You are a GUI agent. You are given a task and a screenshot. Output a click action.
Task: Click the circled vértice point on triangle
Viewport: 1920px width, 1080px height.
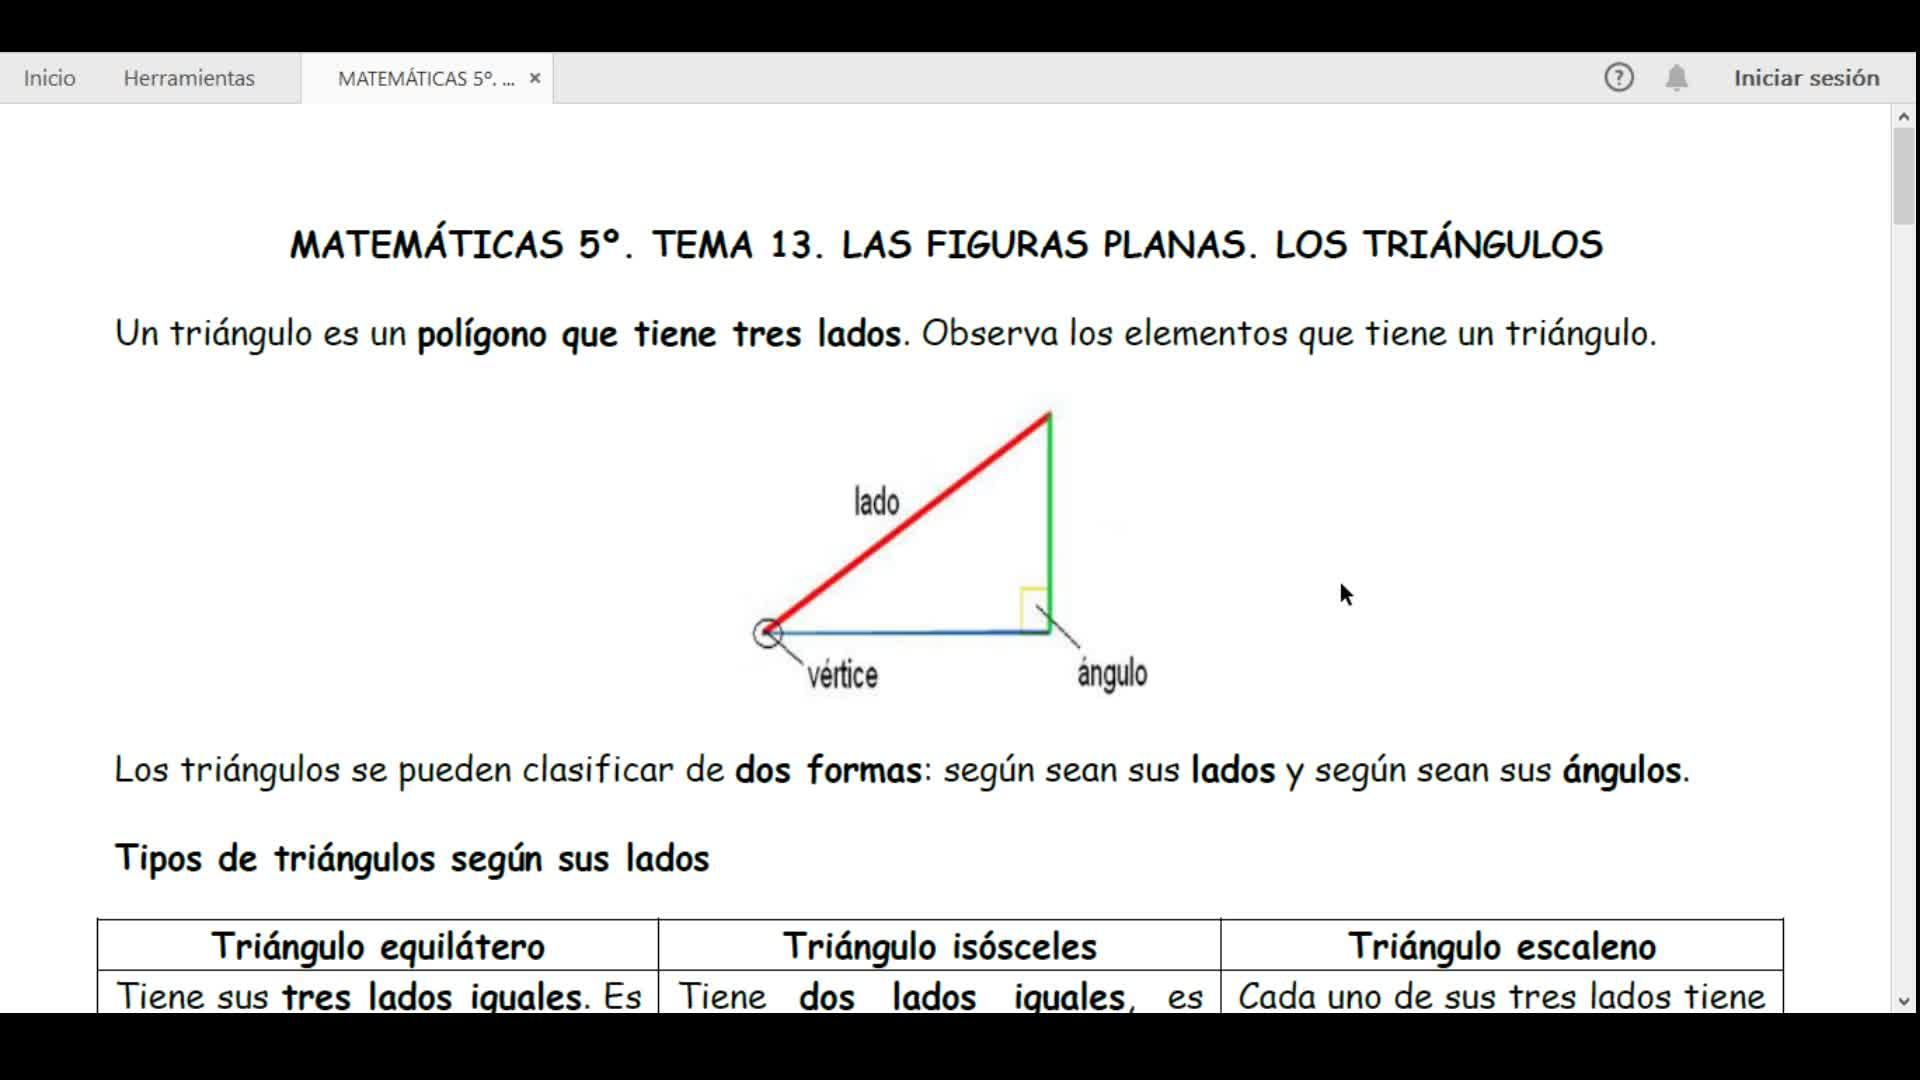click(767, 633)
